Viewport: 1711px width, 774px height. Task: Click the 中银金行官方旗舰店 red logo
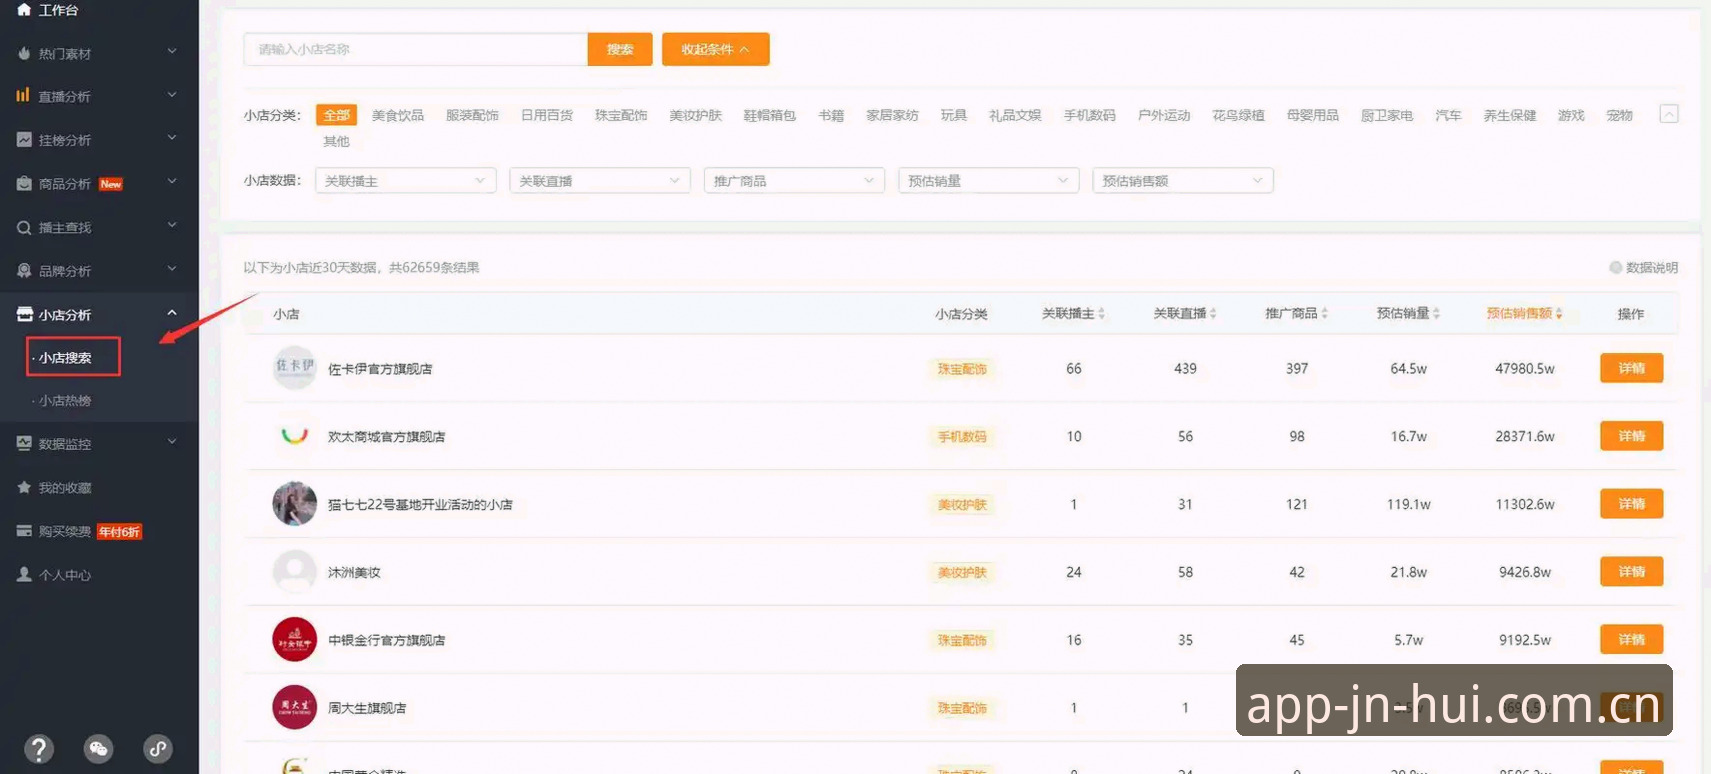(294, 640)
